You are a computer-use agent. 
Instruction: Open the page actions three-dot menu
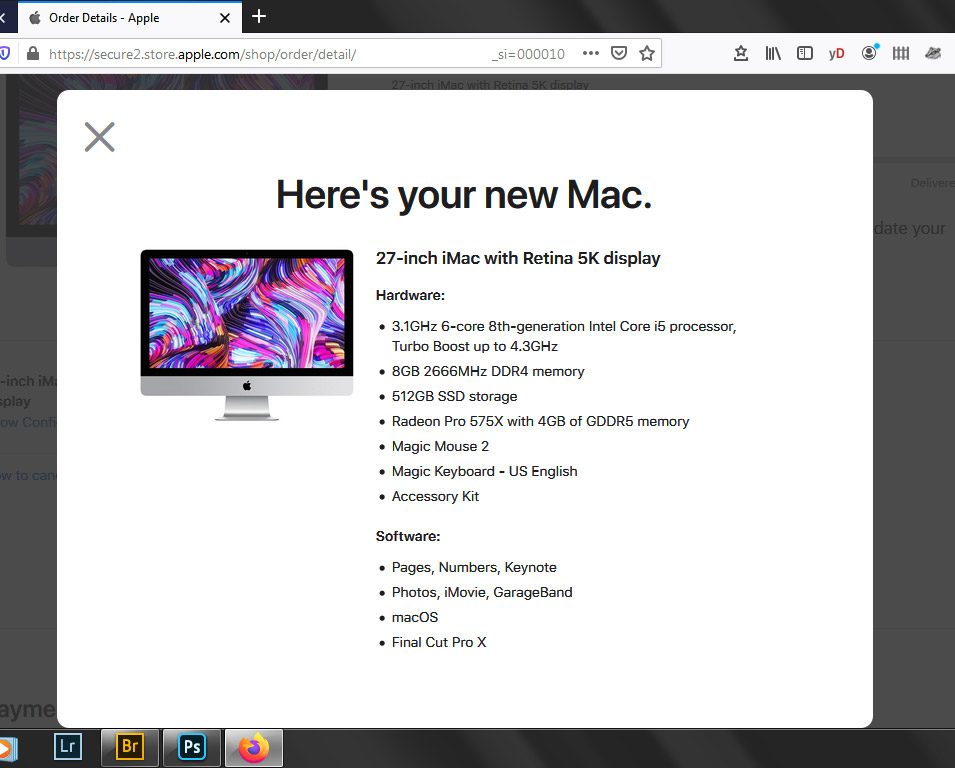[591, 54]
